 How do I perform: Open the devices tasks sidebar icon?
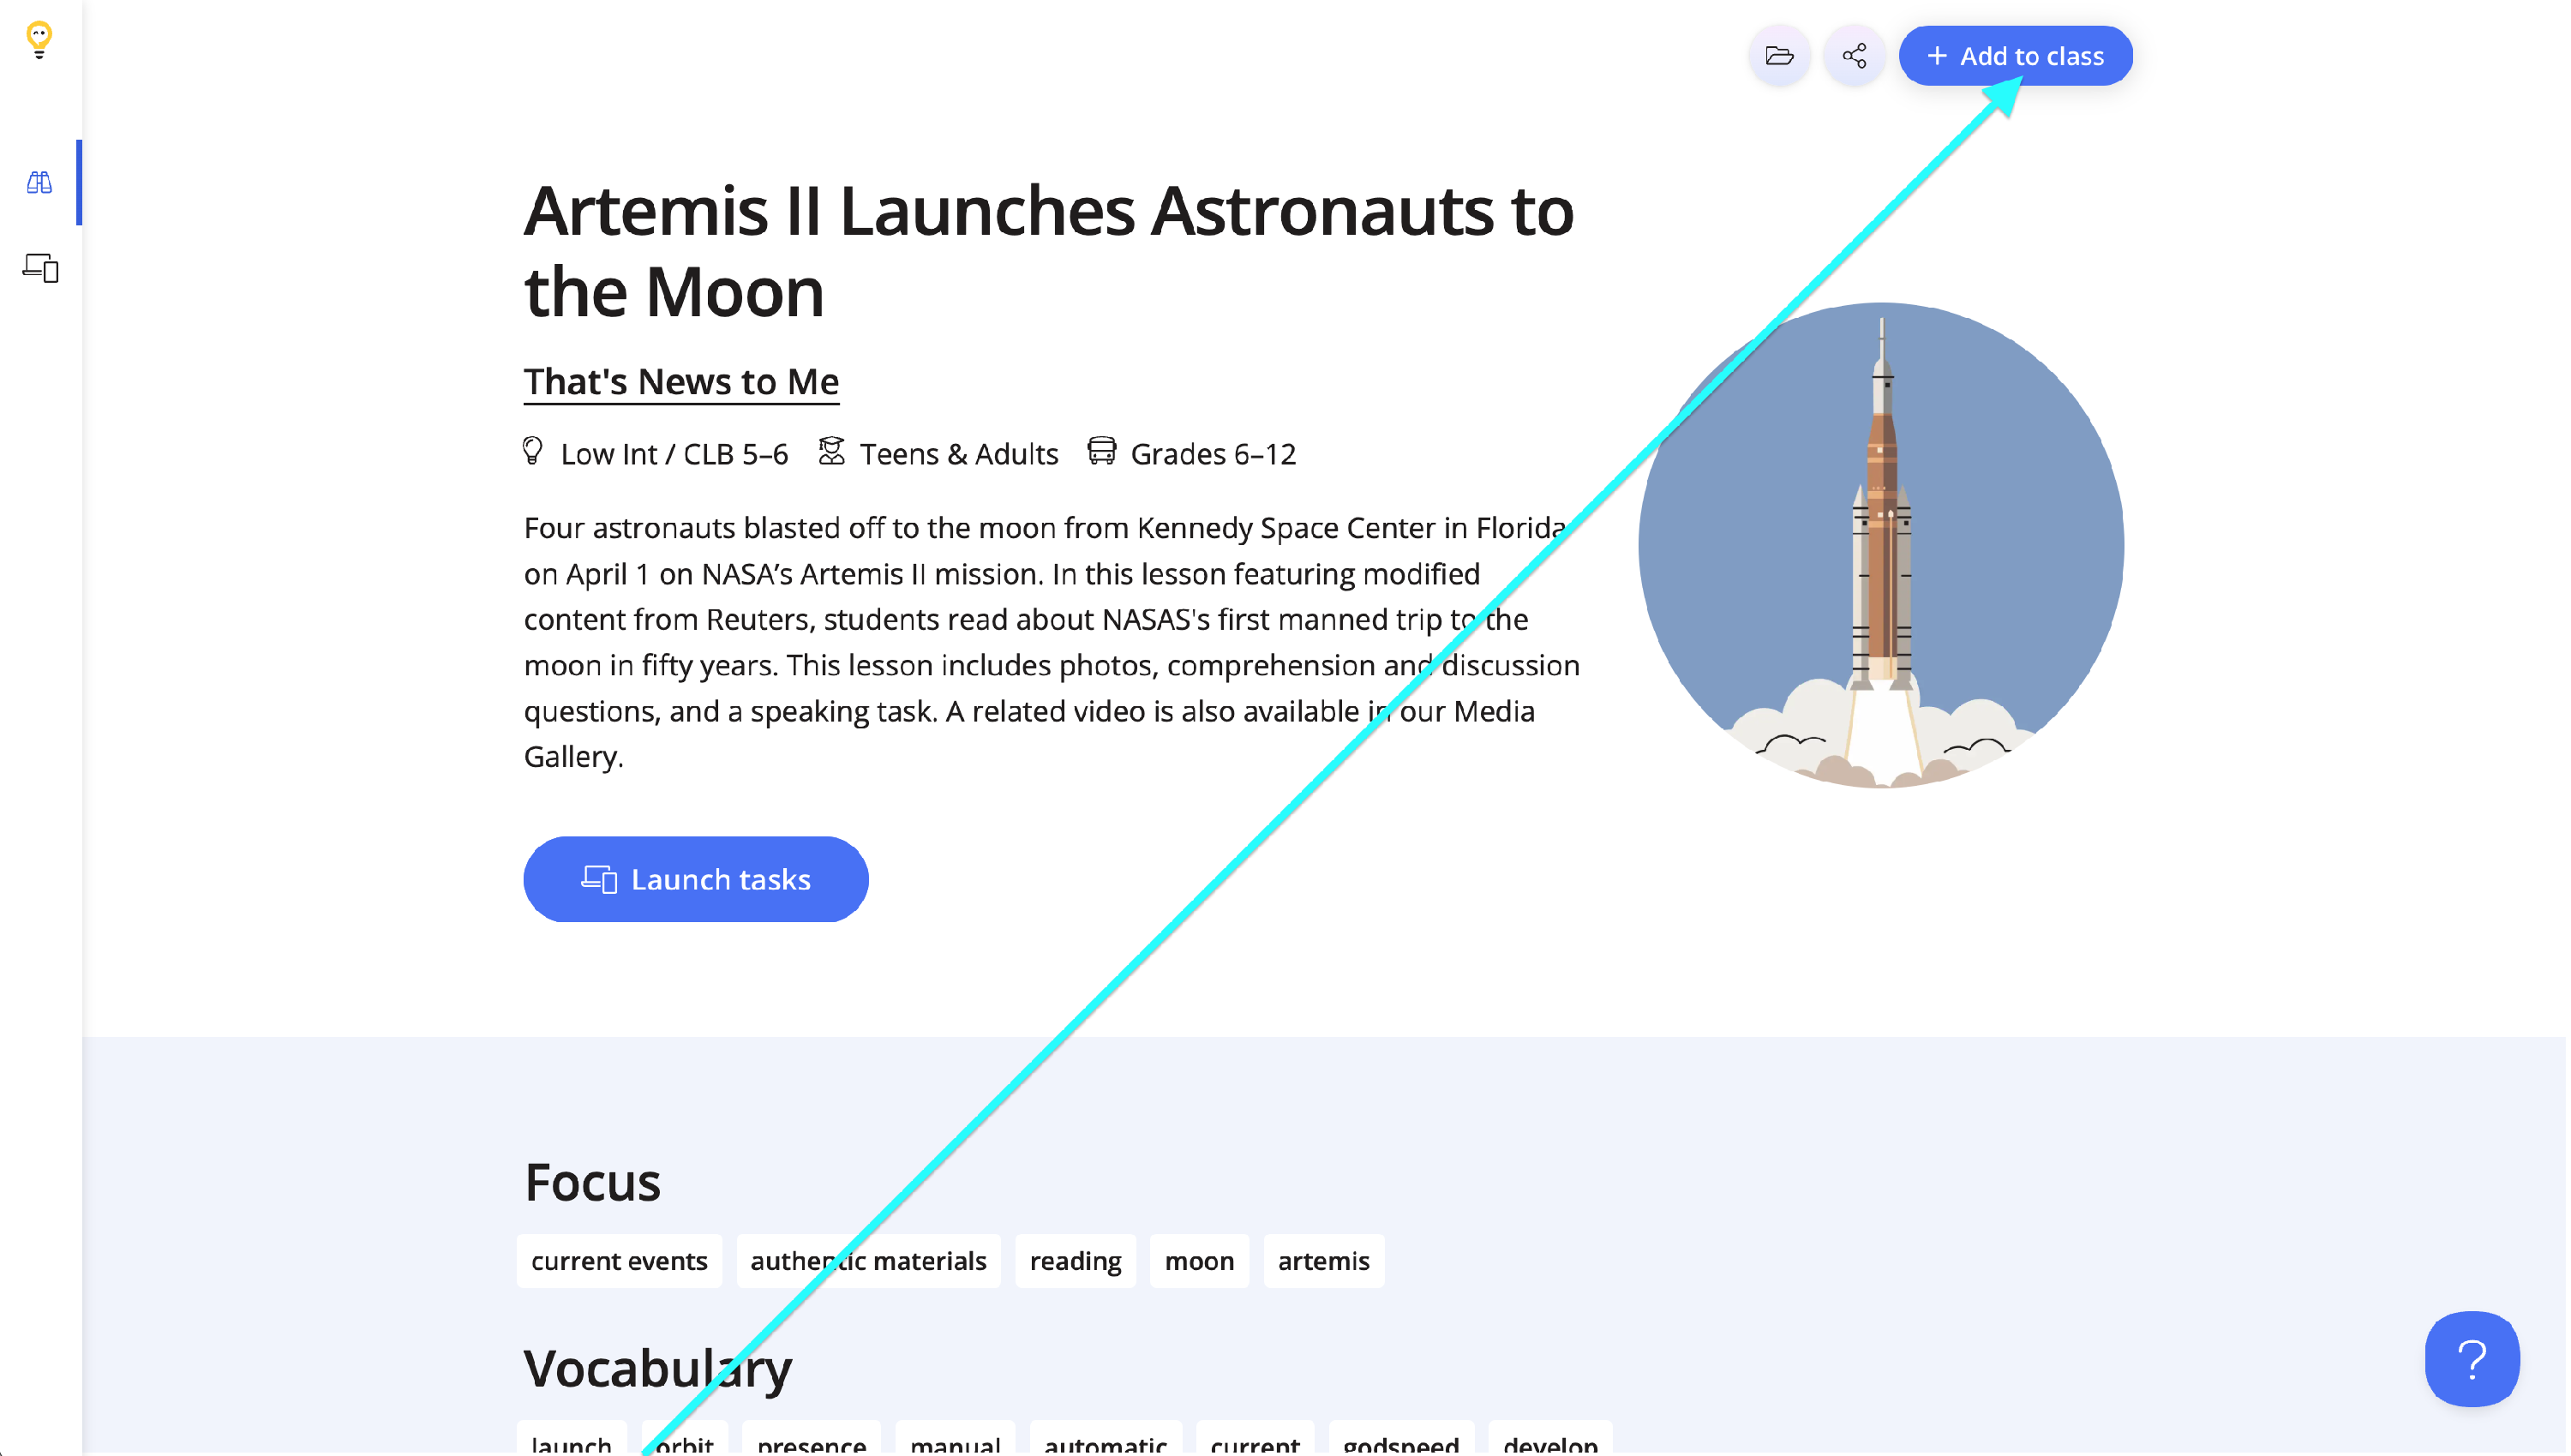pyautogui.click(x=40, y=268)
